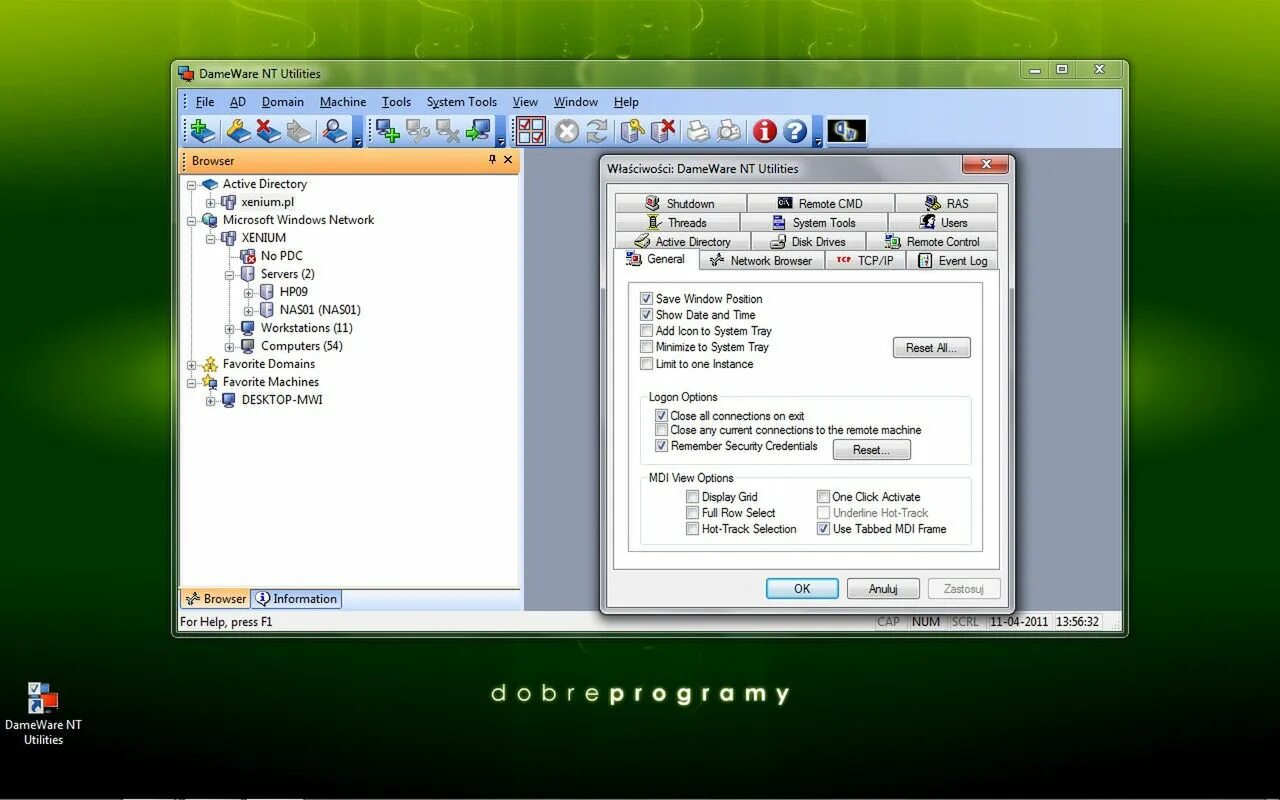Collapse the Active Directory tree node
This screenshot has width=1280, height=800.
[191, 184]
